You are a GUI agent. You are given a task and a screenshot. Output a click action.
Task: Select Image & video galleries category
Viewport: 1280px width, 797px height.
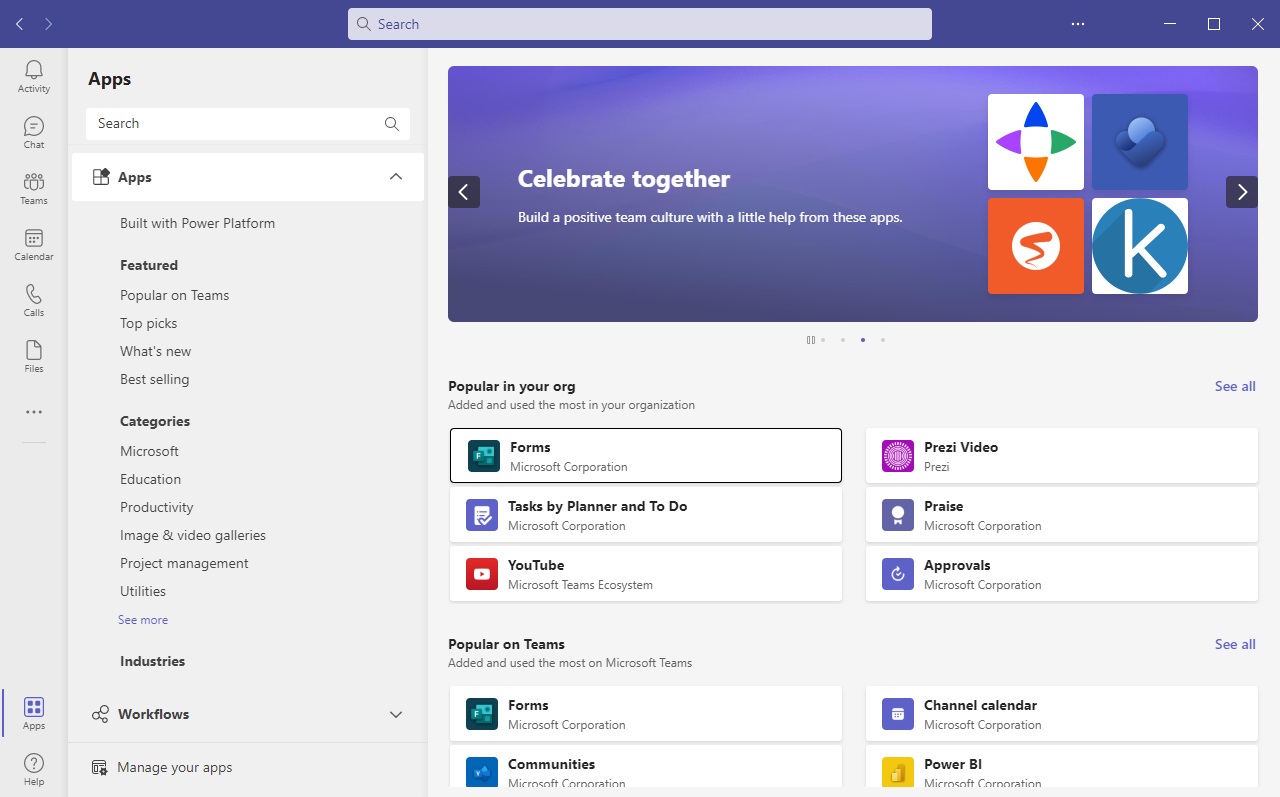(193, 535)
